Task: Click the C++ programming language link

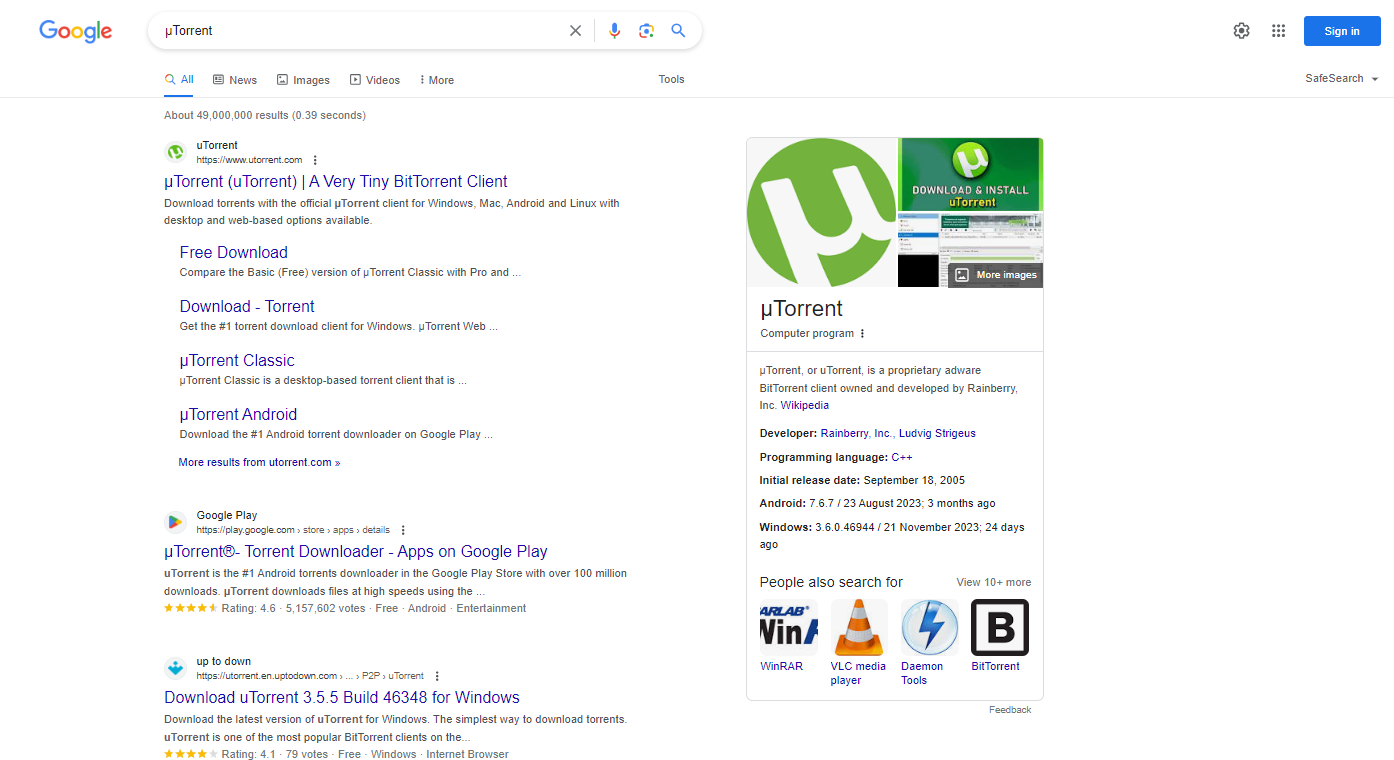Action: [x=902, y=458]
